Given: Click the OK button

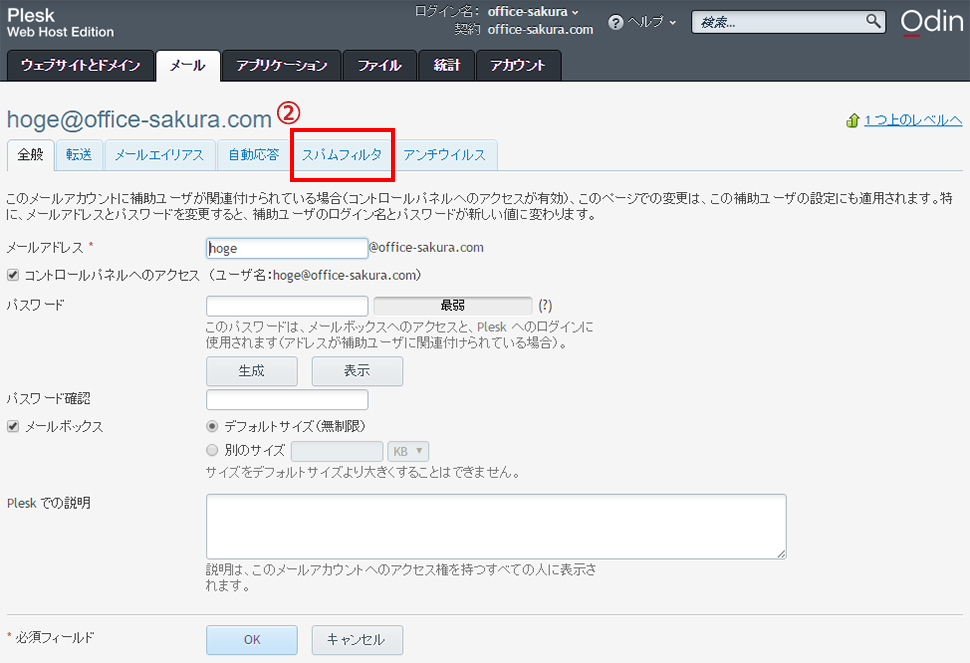Looking at the screenshot, I should [x=252, y=639].
